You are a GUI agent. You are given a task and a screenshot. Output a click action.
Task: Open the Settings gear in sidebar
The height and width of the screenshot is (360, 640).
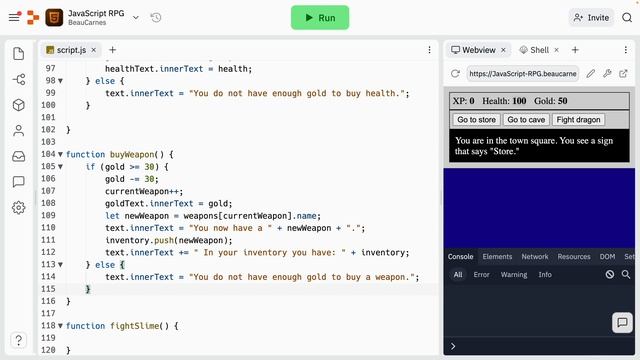pyautogui.click(x=18, y=208)
